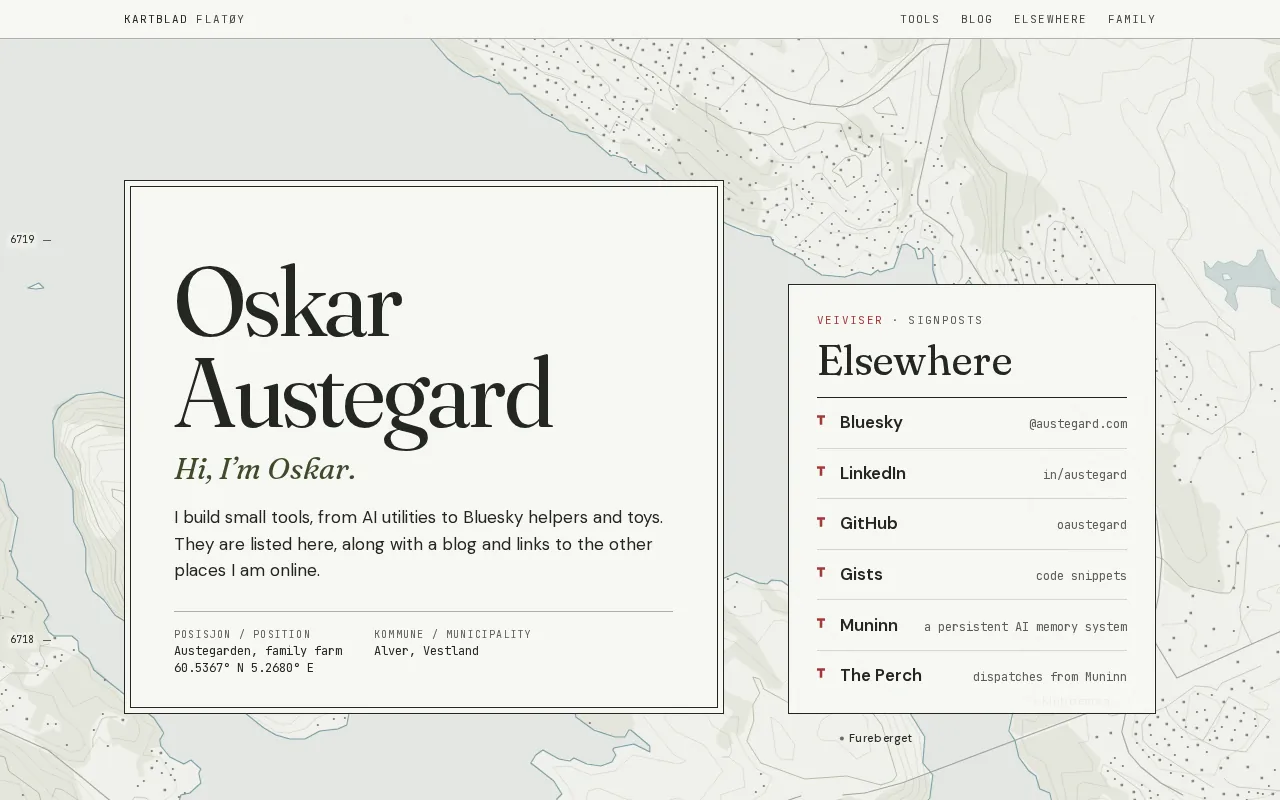Open the Blog nav item

[977, 19]
